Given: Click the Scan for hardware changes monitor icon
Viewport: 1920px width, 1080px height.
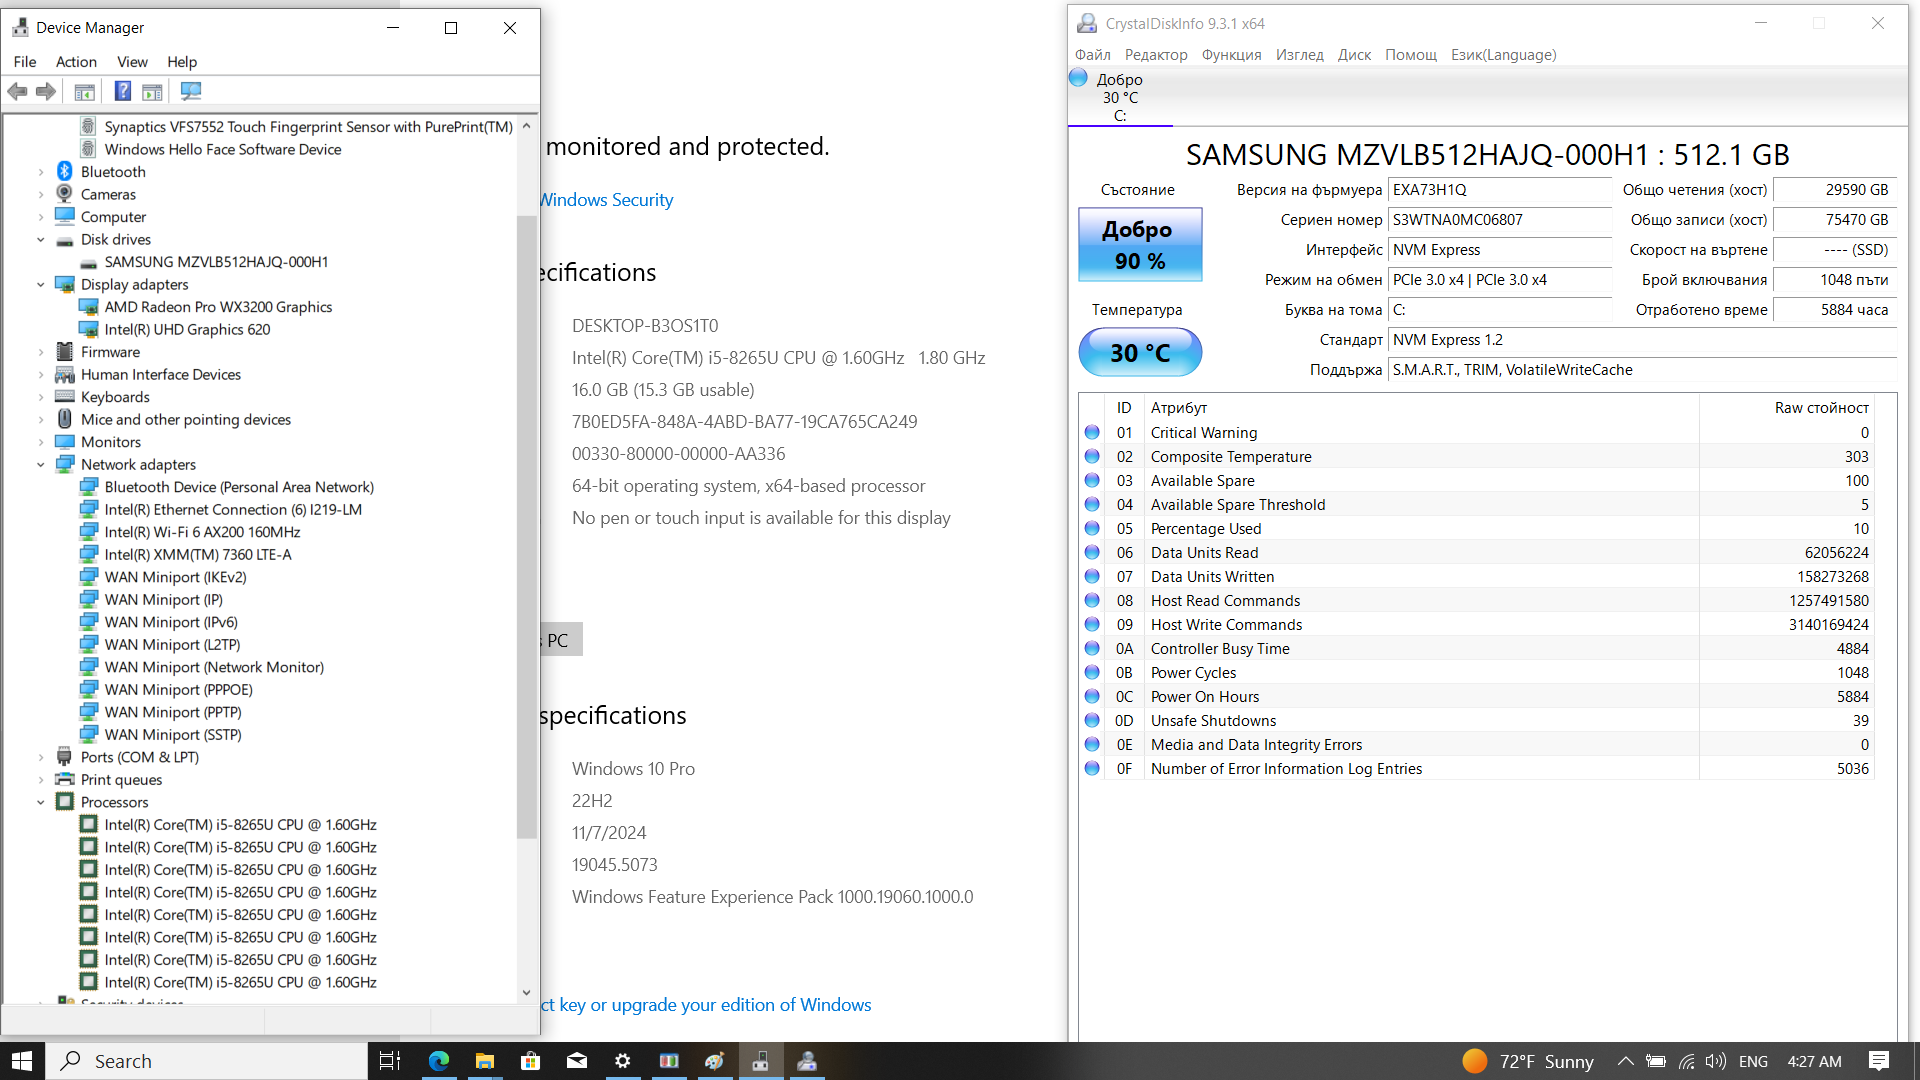Looking at the screenshot, I should (x=190, y=91).
